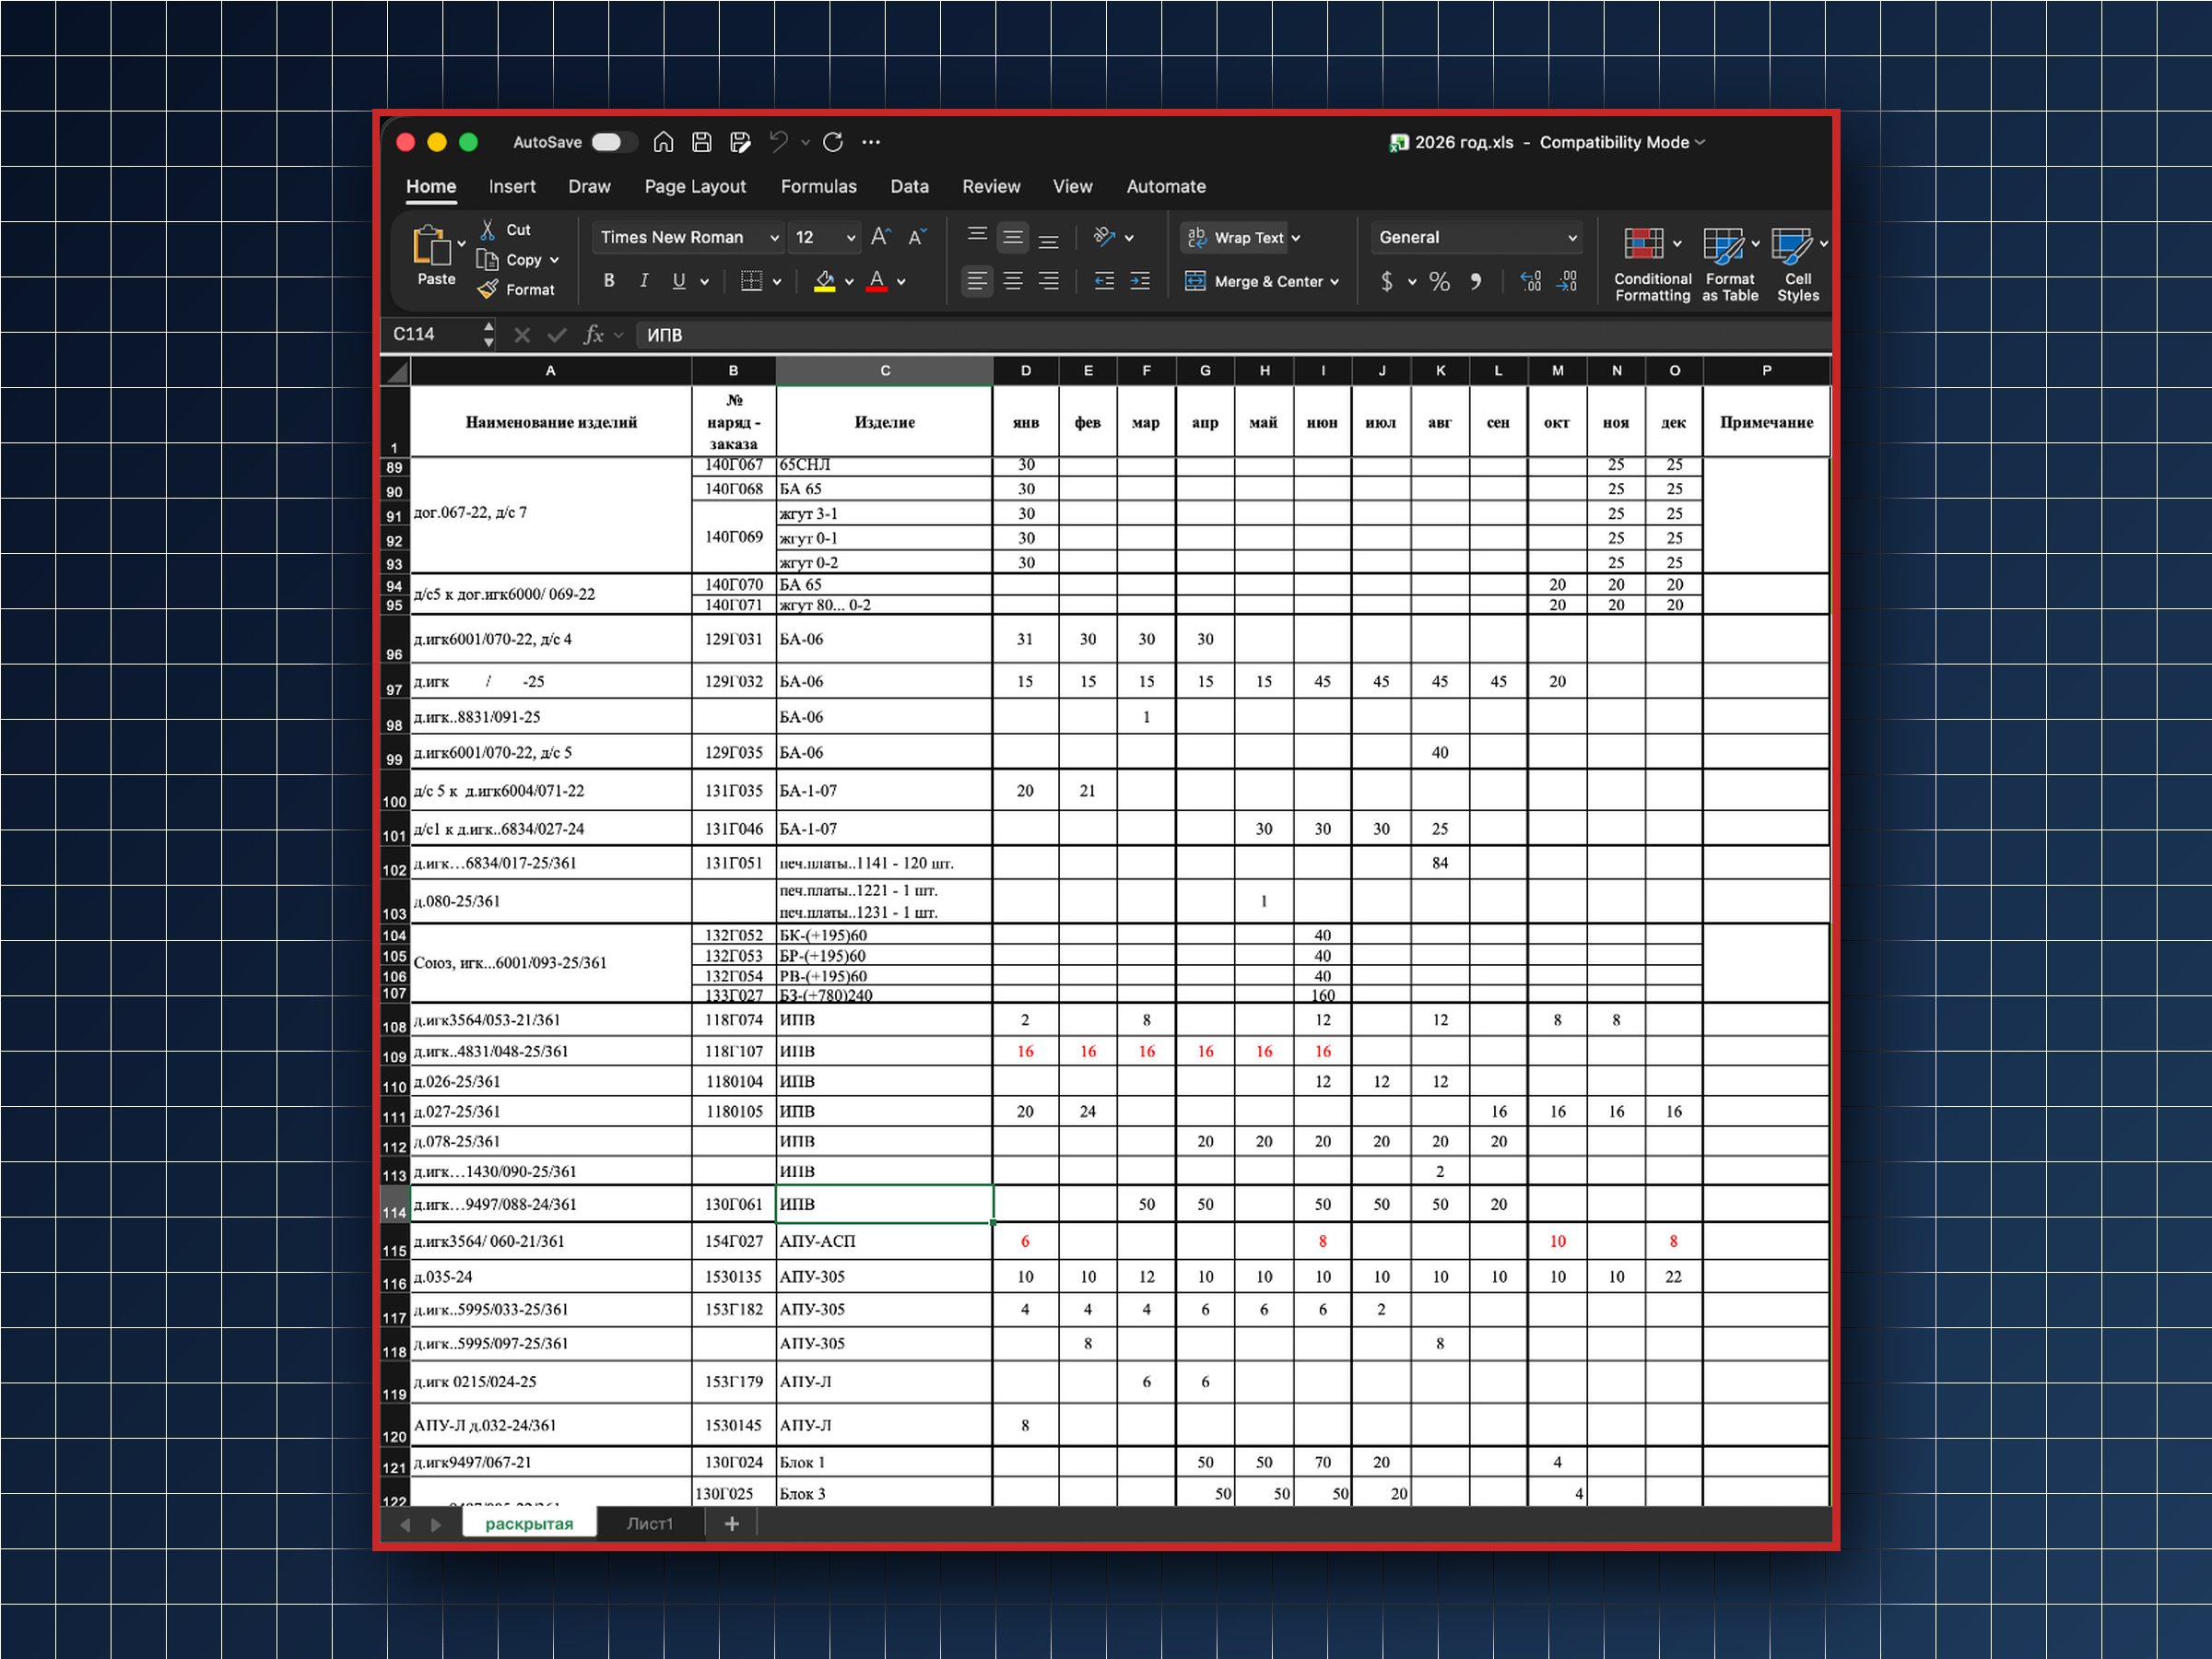Click the Save icon in title bar
This screenshot has height=1659, width=2212.
pyautogui.click(x=702, y=142)
